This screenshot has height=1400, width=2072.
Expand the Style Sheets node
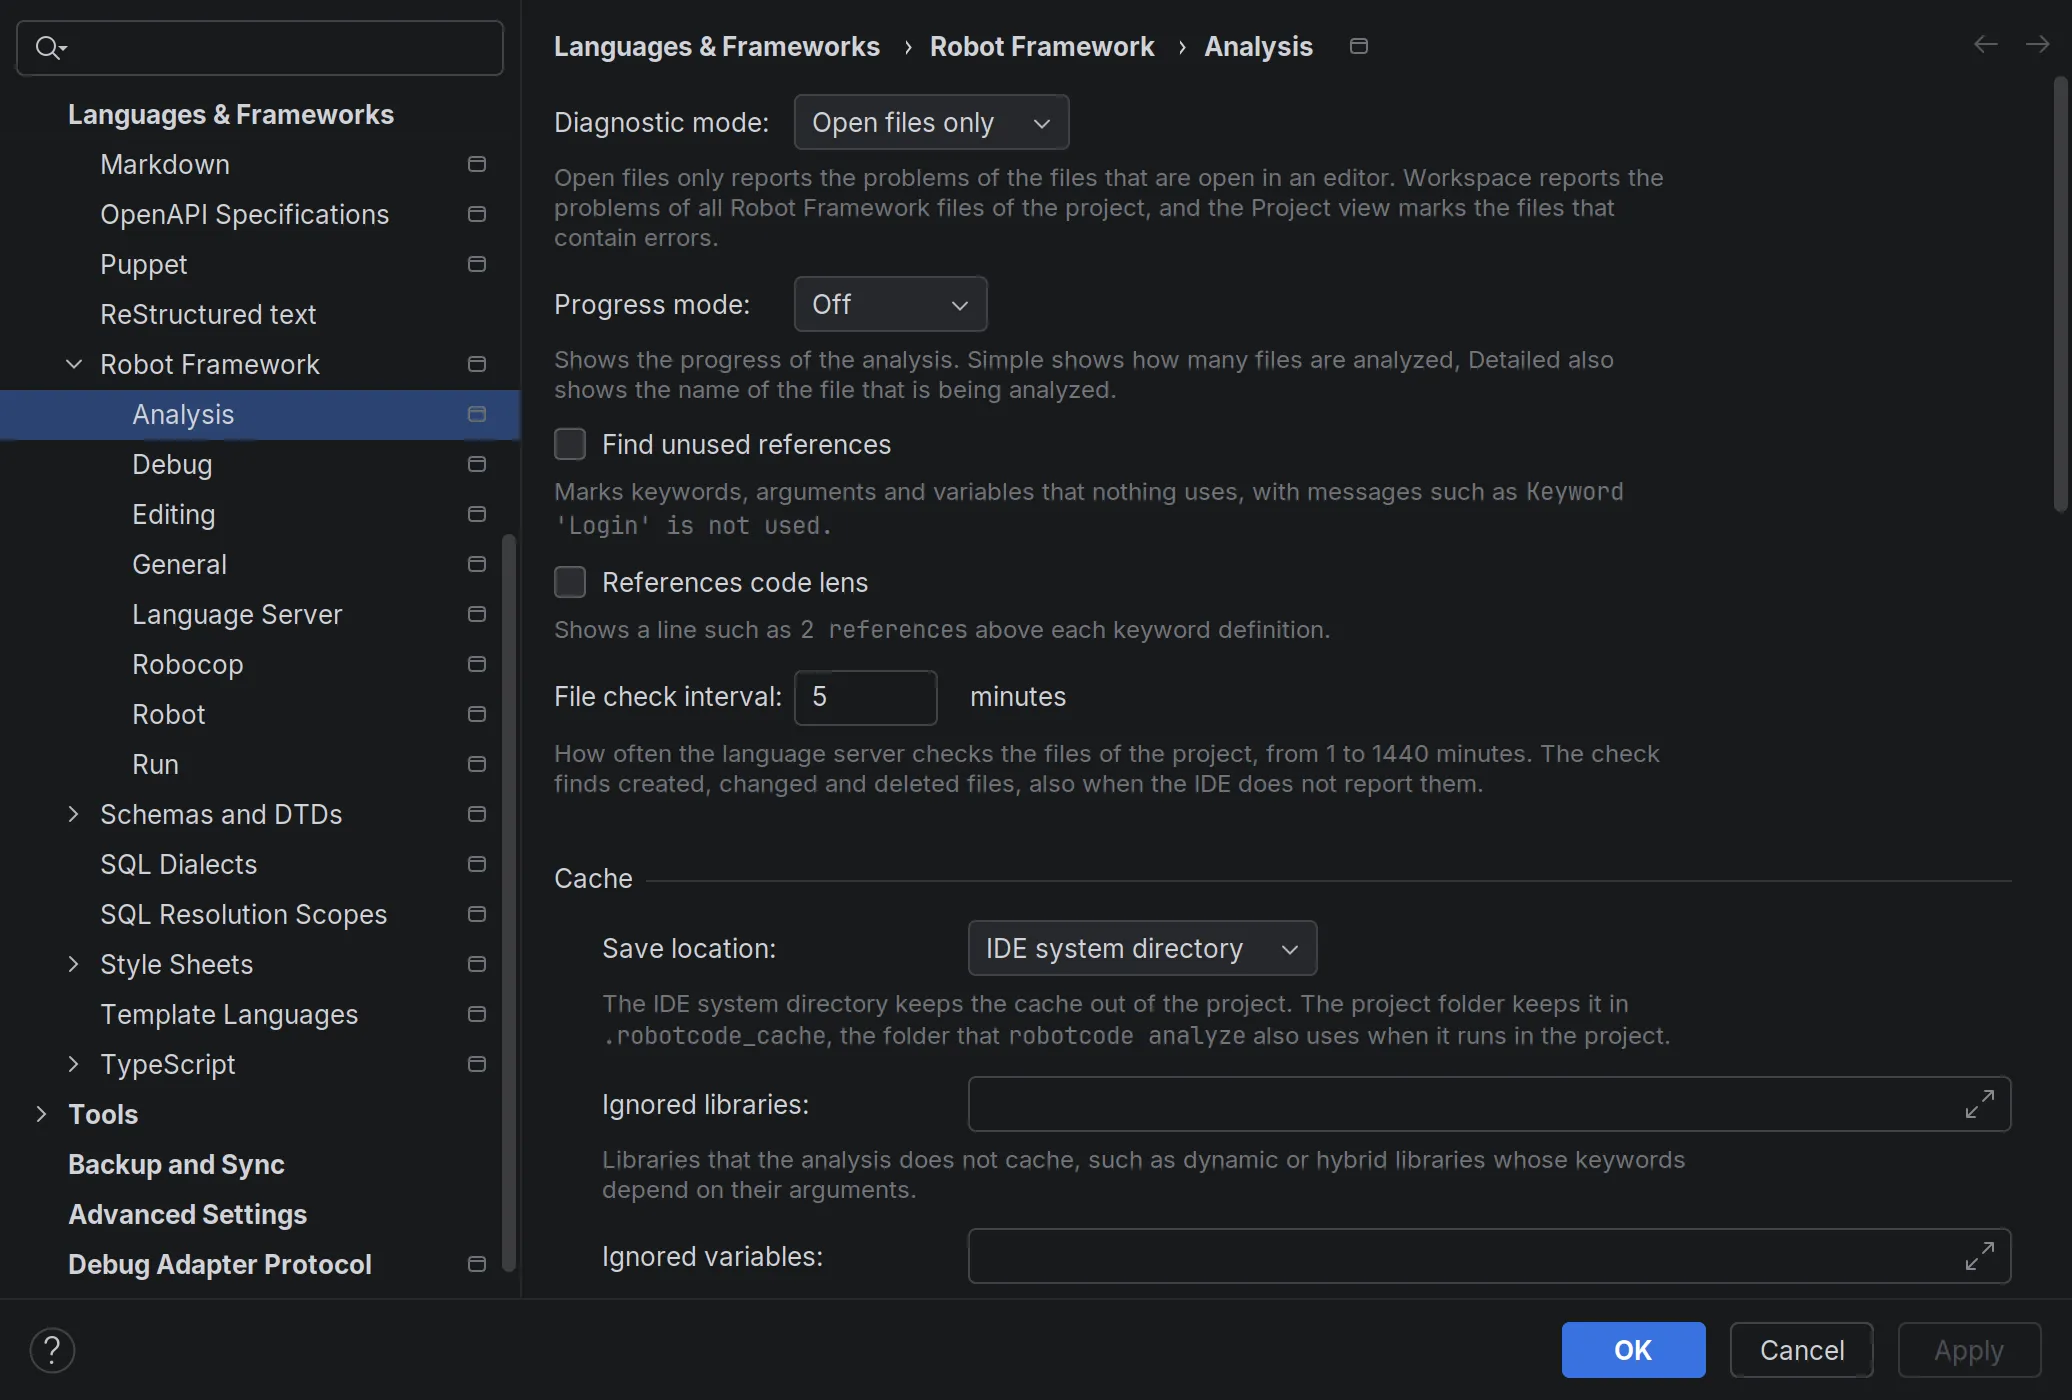coord(74,964)
